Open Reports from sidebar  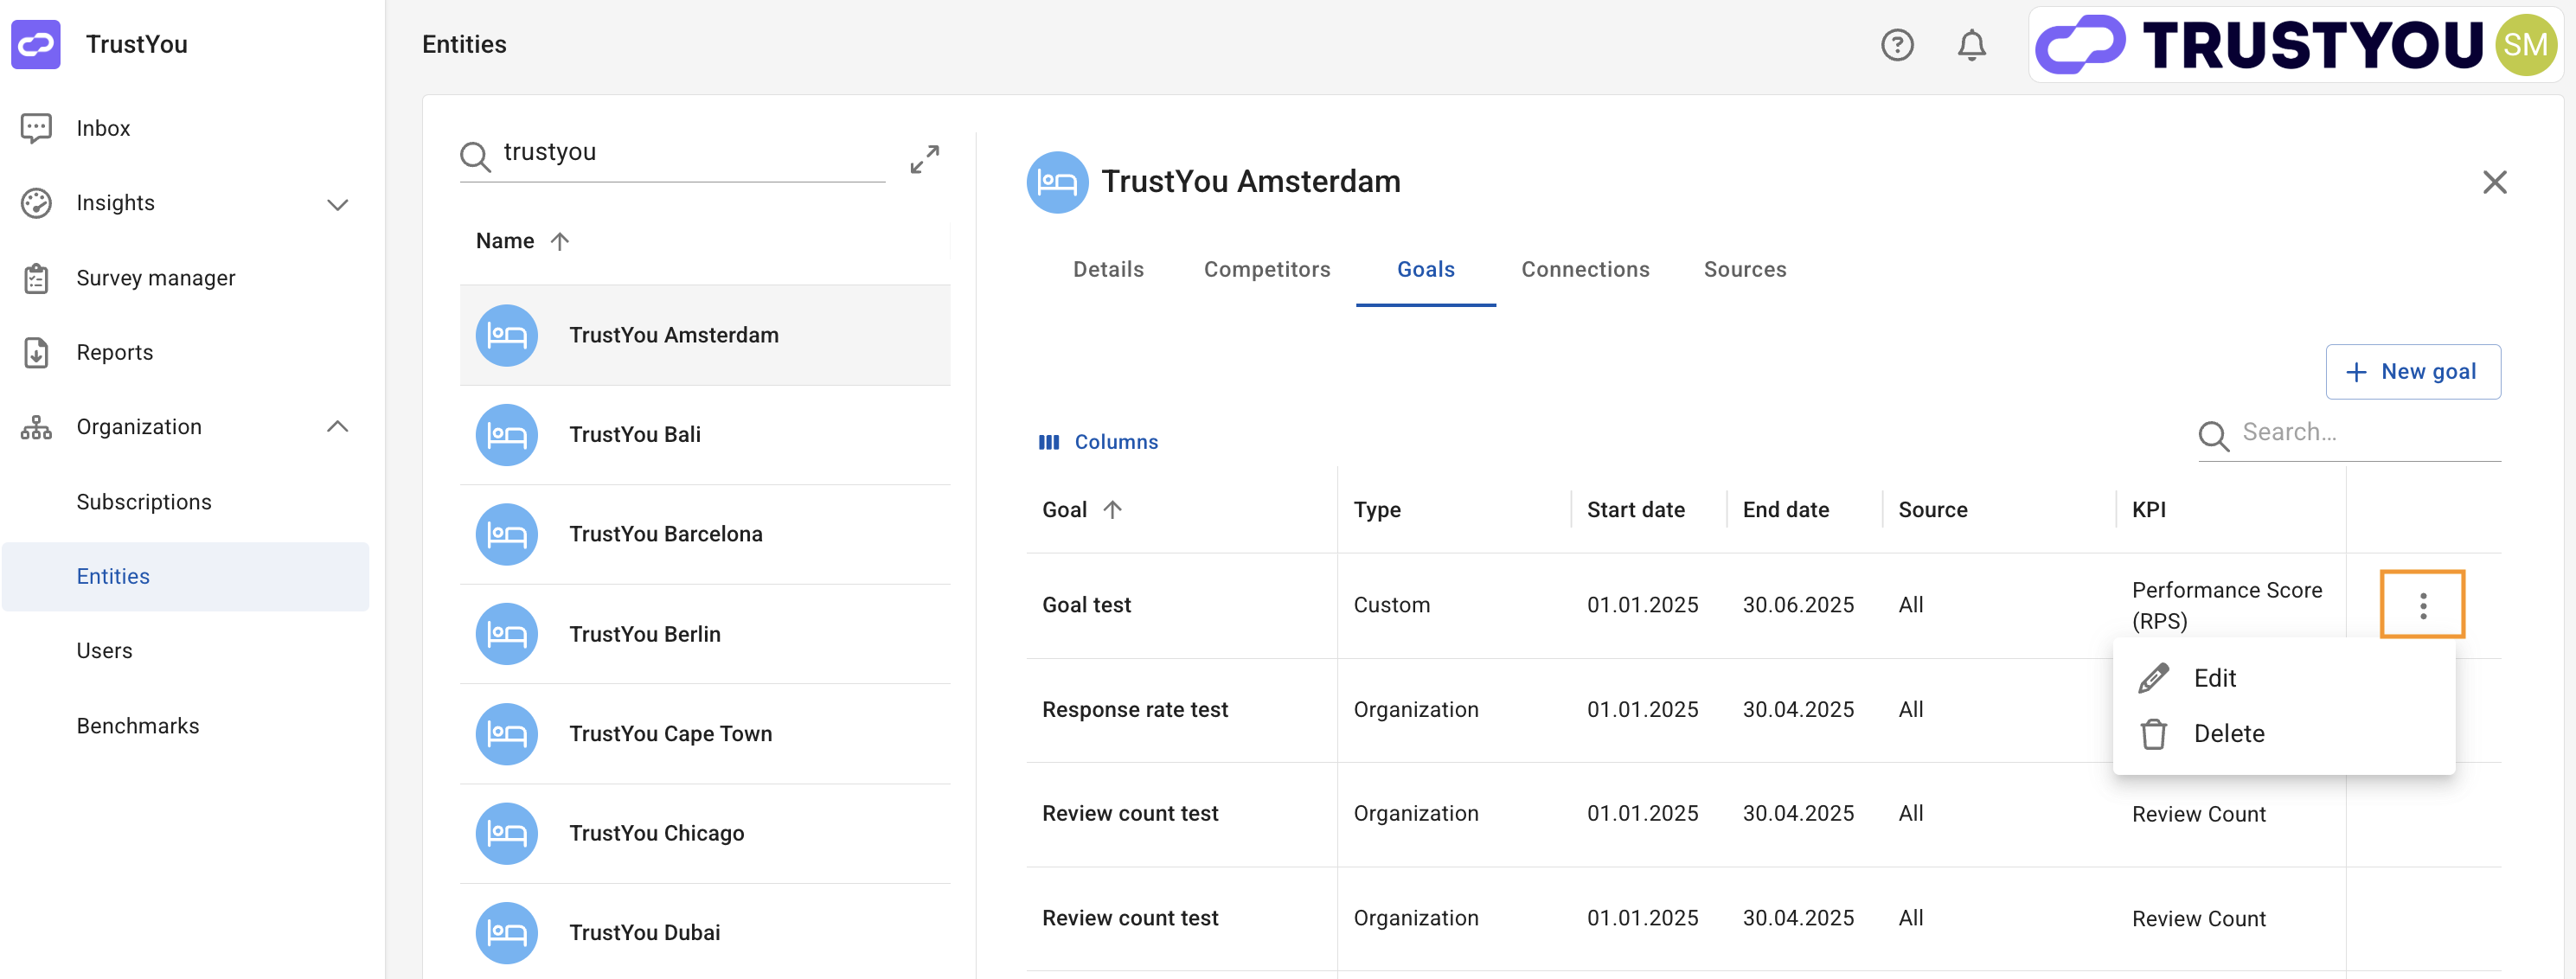[115, 352]
